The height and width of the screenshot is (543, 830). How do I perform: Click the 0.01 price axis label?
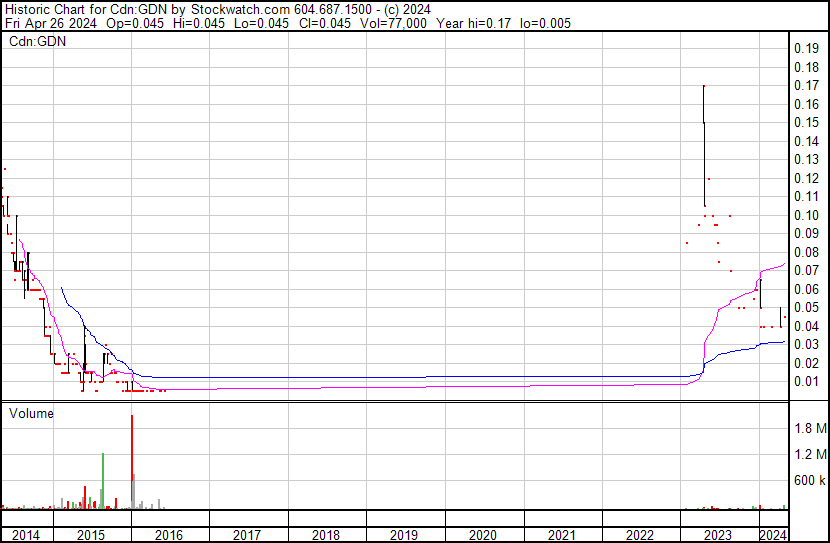[x=805, y=381]
